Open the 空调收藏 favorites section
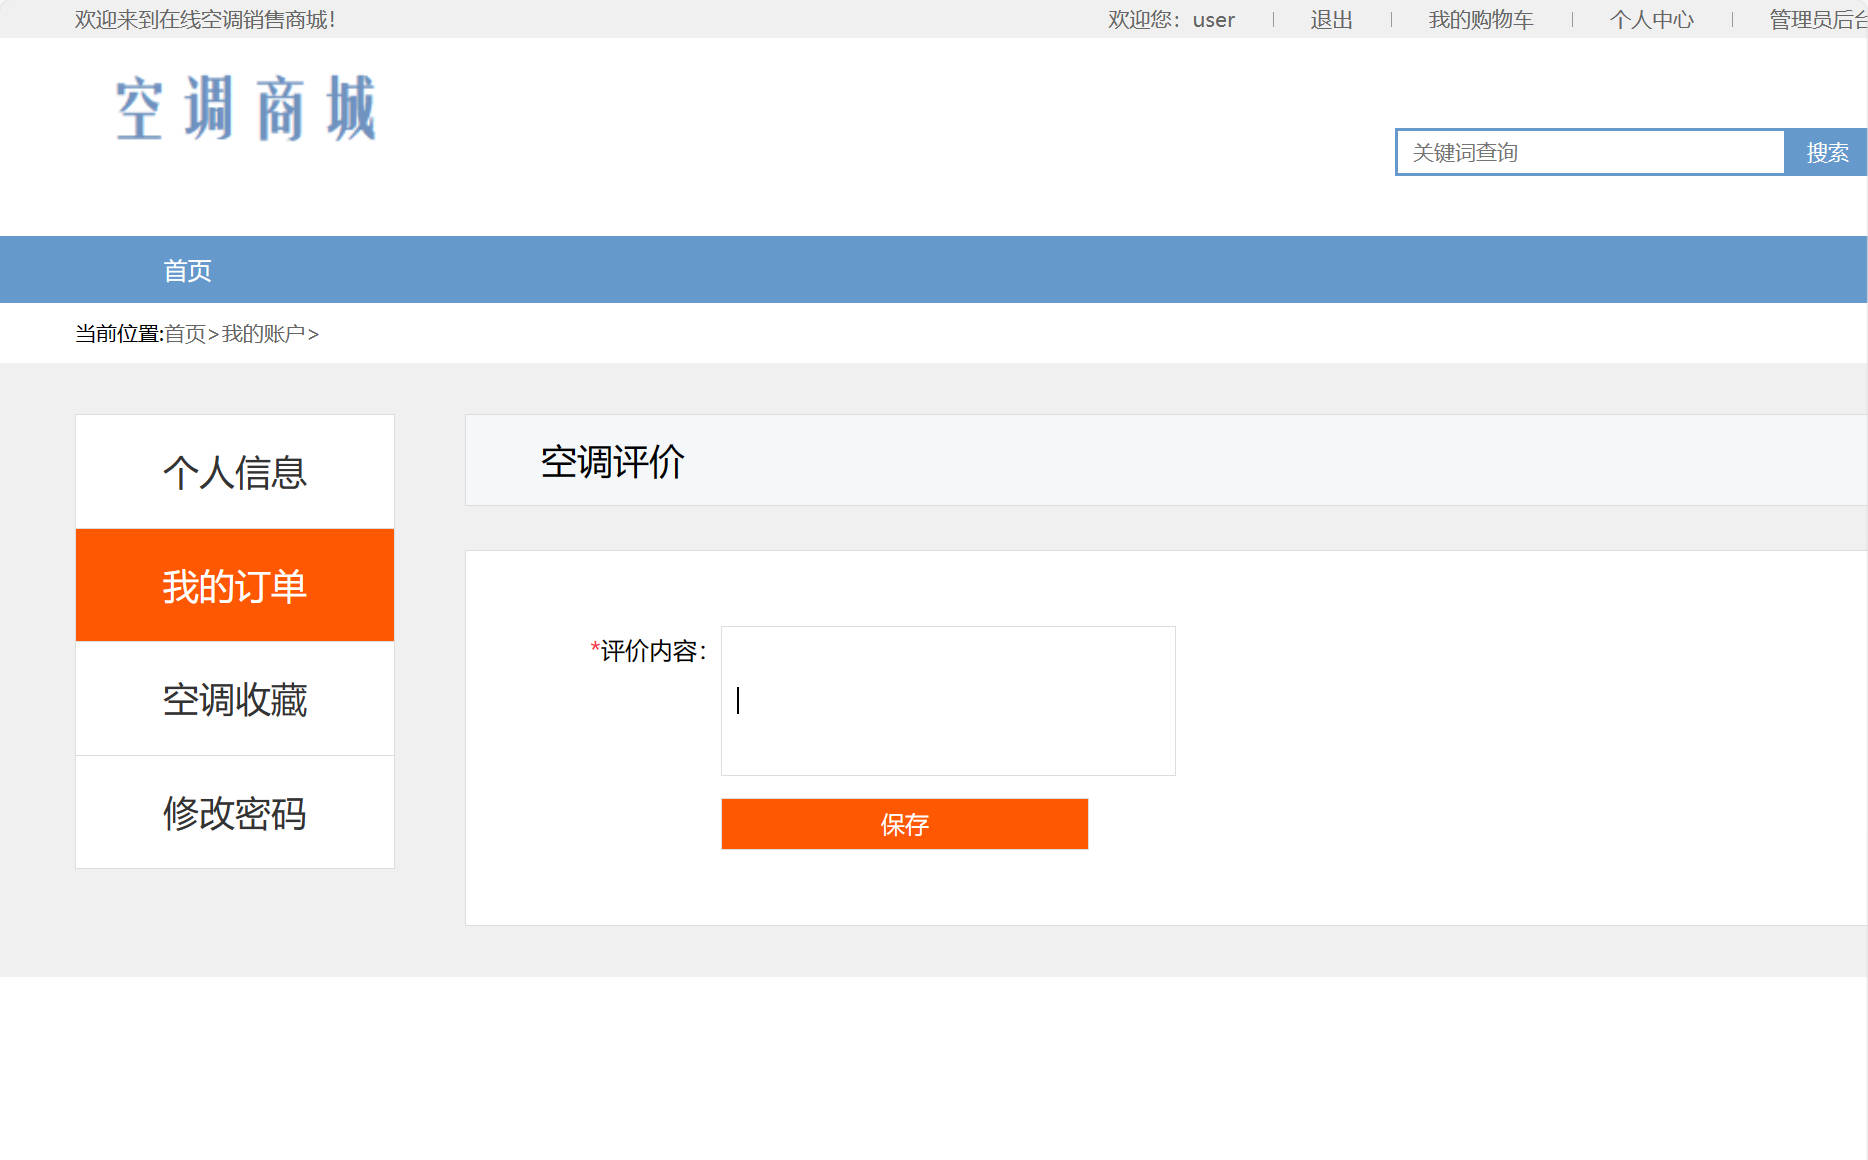Viewport: 1868px width, 1160px height. pyautogui.click(x=234, y=700)
